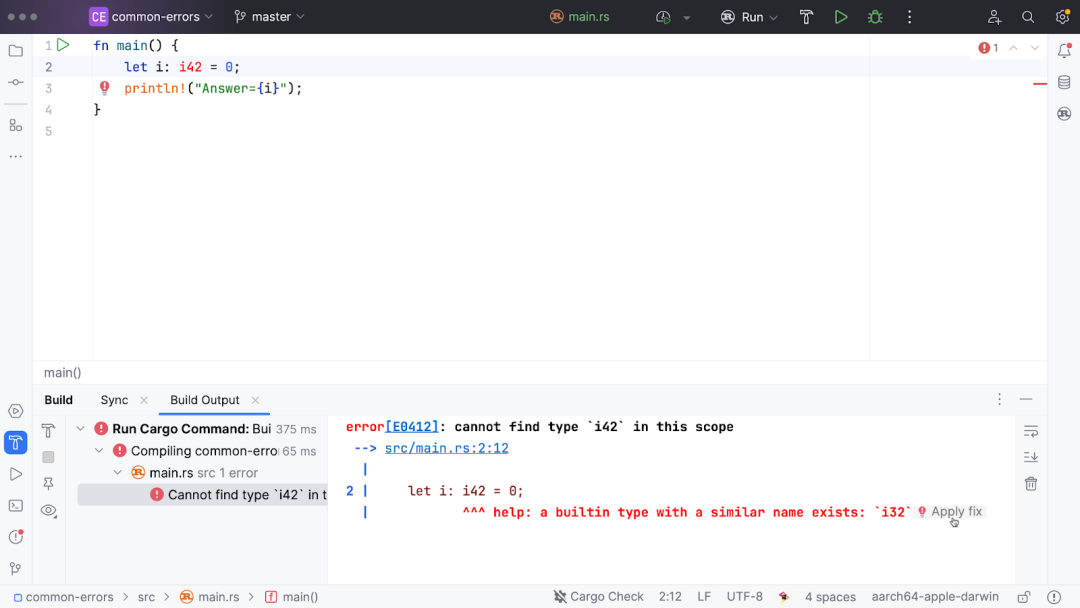Image resolution: width=1080 pixels, height=608 pixels.
Task: Click the run gutter icon beside fn main
Action: click(x=63, y=45)
